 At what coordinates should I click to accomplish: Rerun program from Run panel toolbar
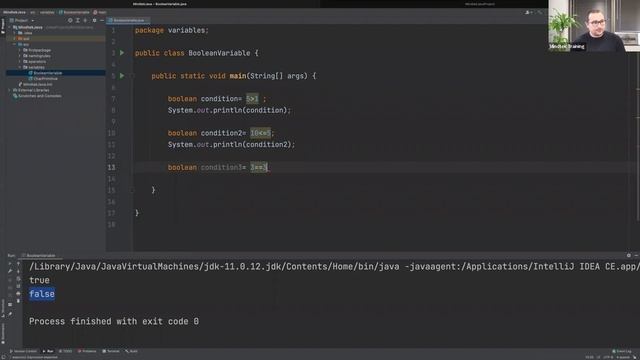pos(10,264)
